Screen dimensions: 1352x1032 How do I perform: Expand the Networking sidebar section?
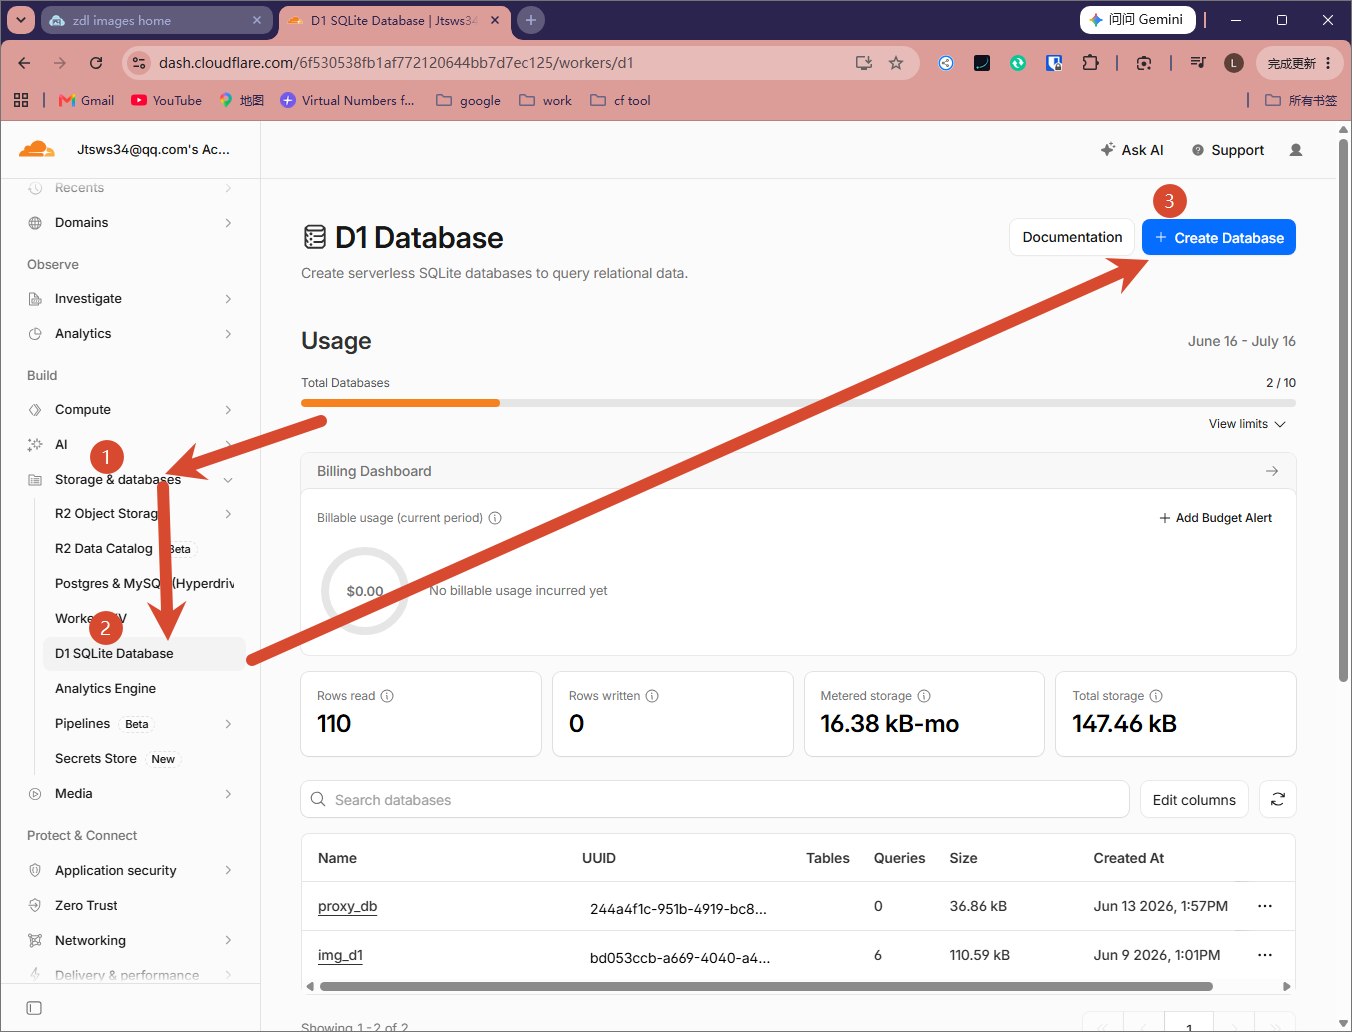tap(228, 941)
